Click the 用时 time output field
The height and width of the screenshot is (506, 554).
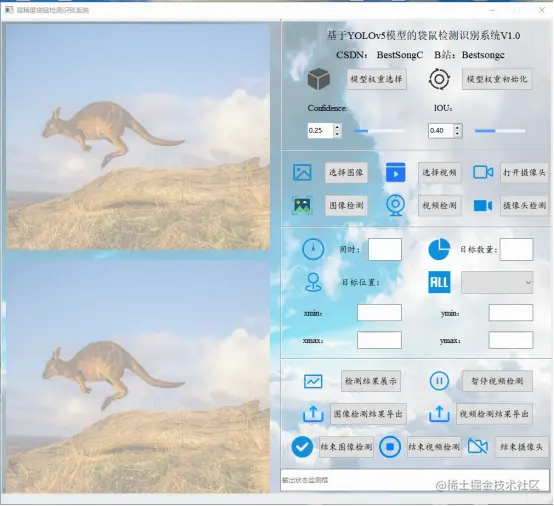[x=385, y=249]
